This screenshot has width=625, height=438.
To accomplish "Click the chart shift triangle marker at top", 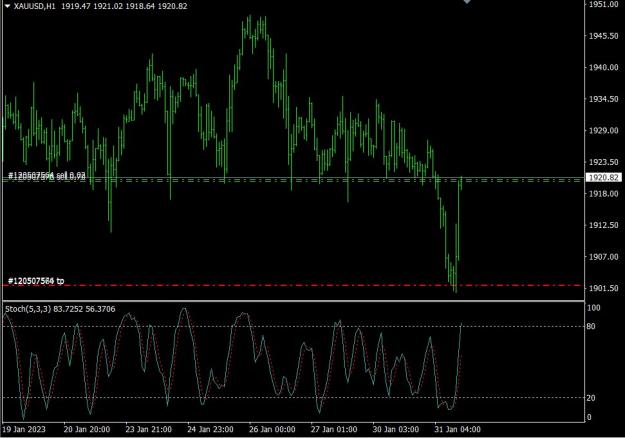I will point(467,2).
